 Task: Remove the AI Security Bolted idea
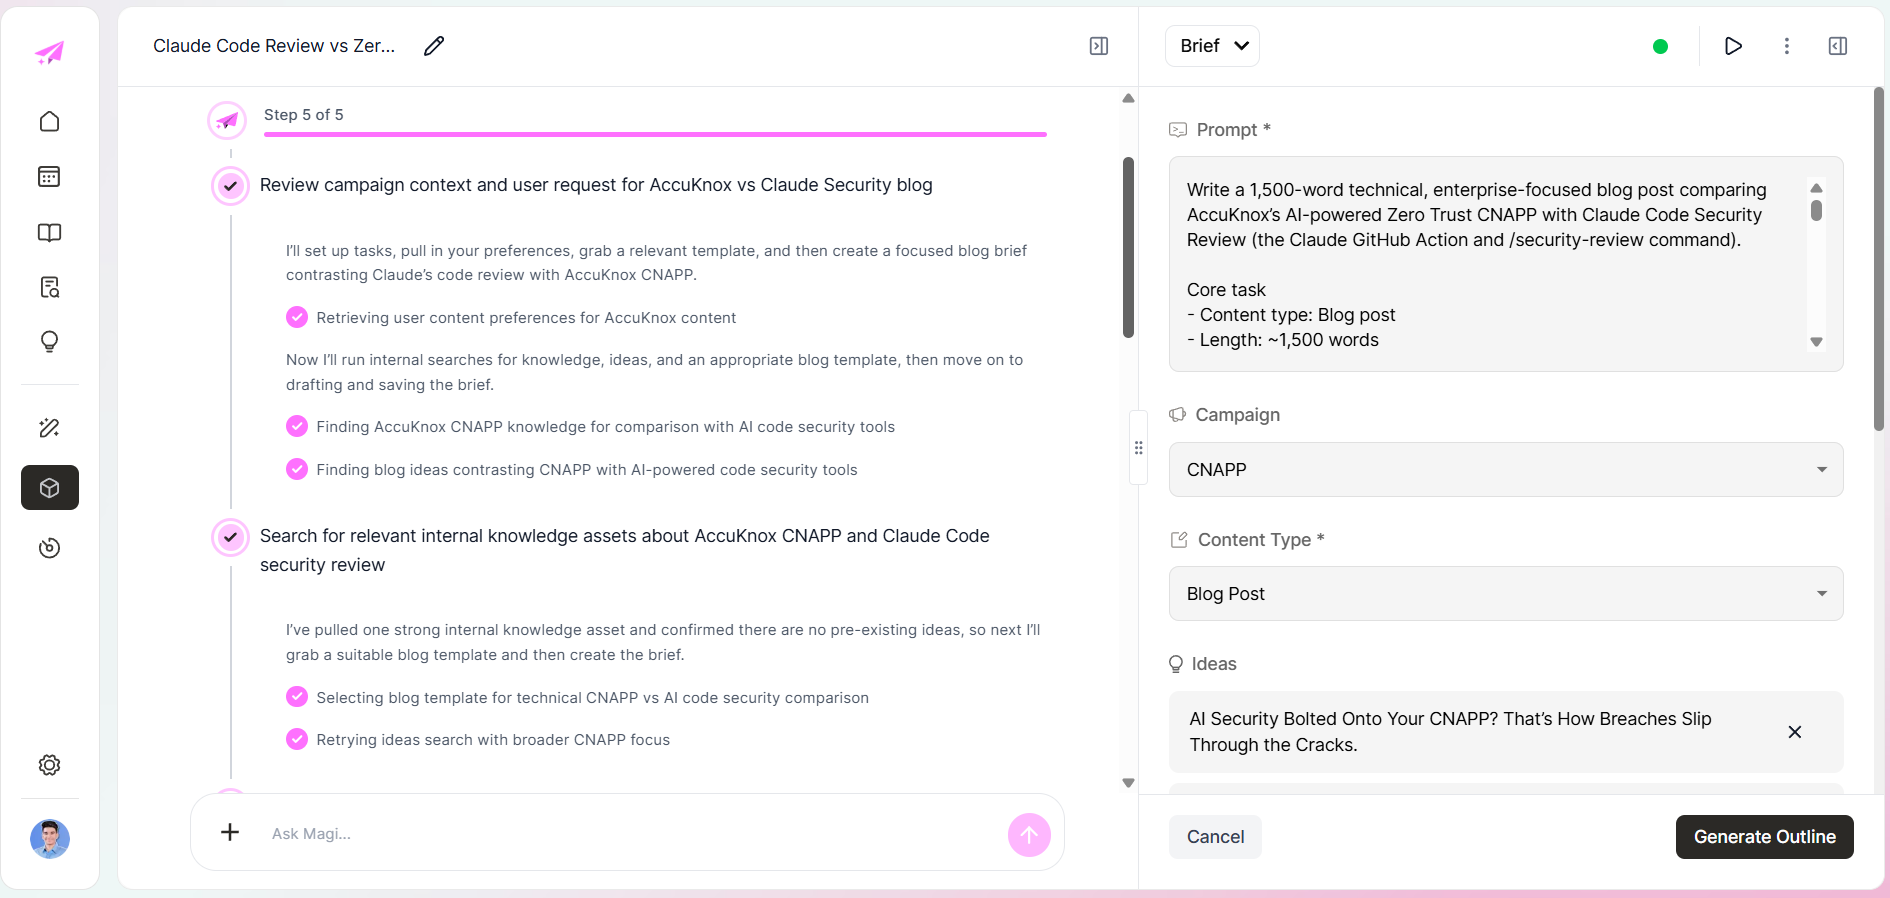pos(1795,732)
